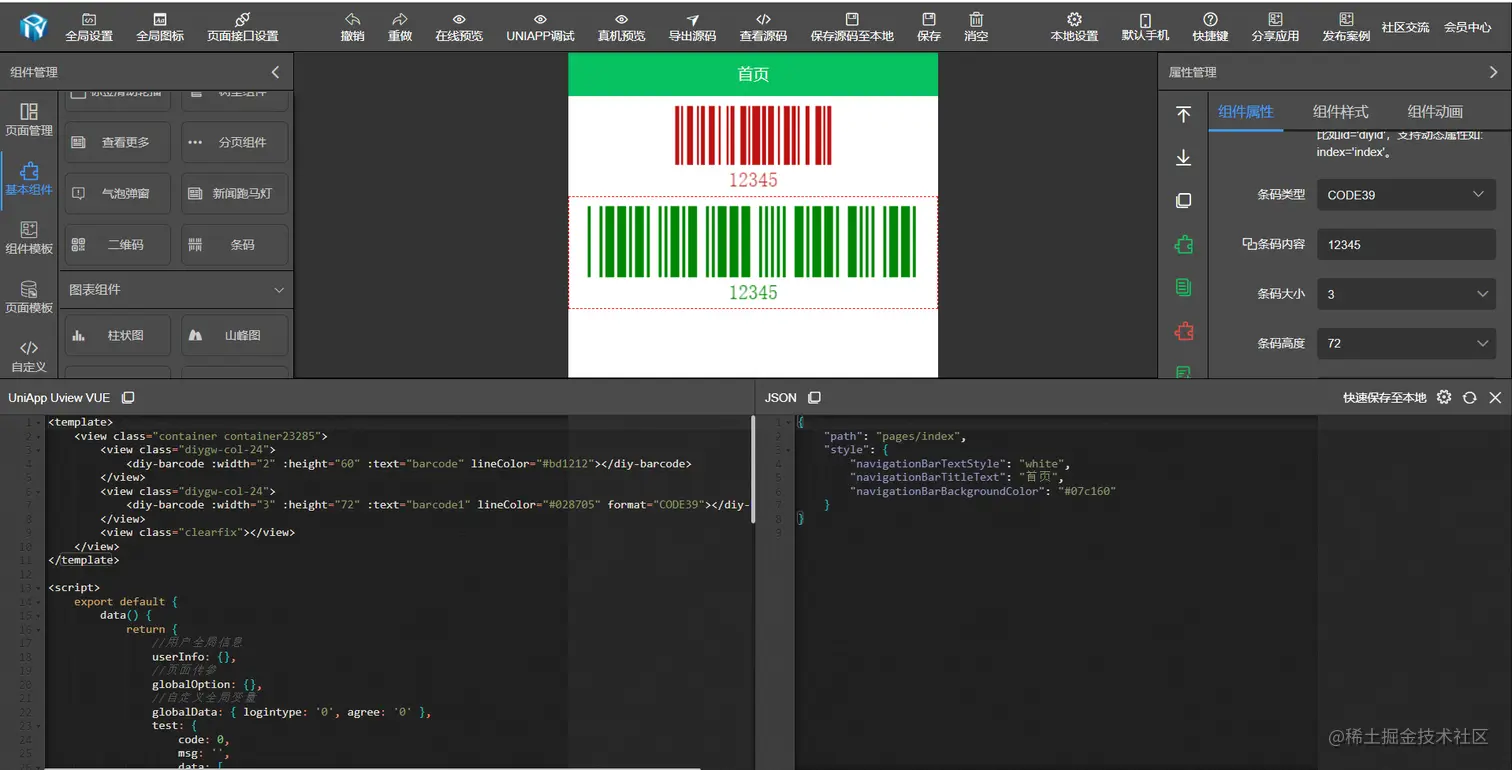This screenshot has width=1512, height=770.
Task: Copy UniApp Uview VUE code
Action: pyautogui.click(x=128, y=398)
